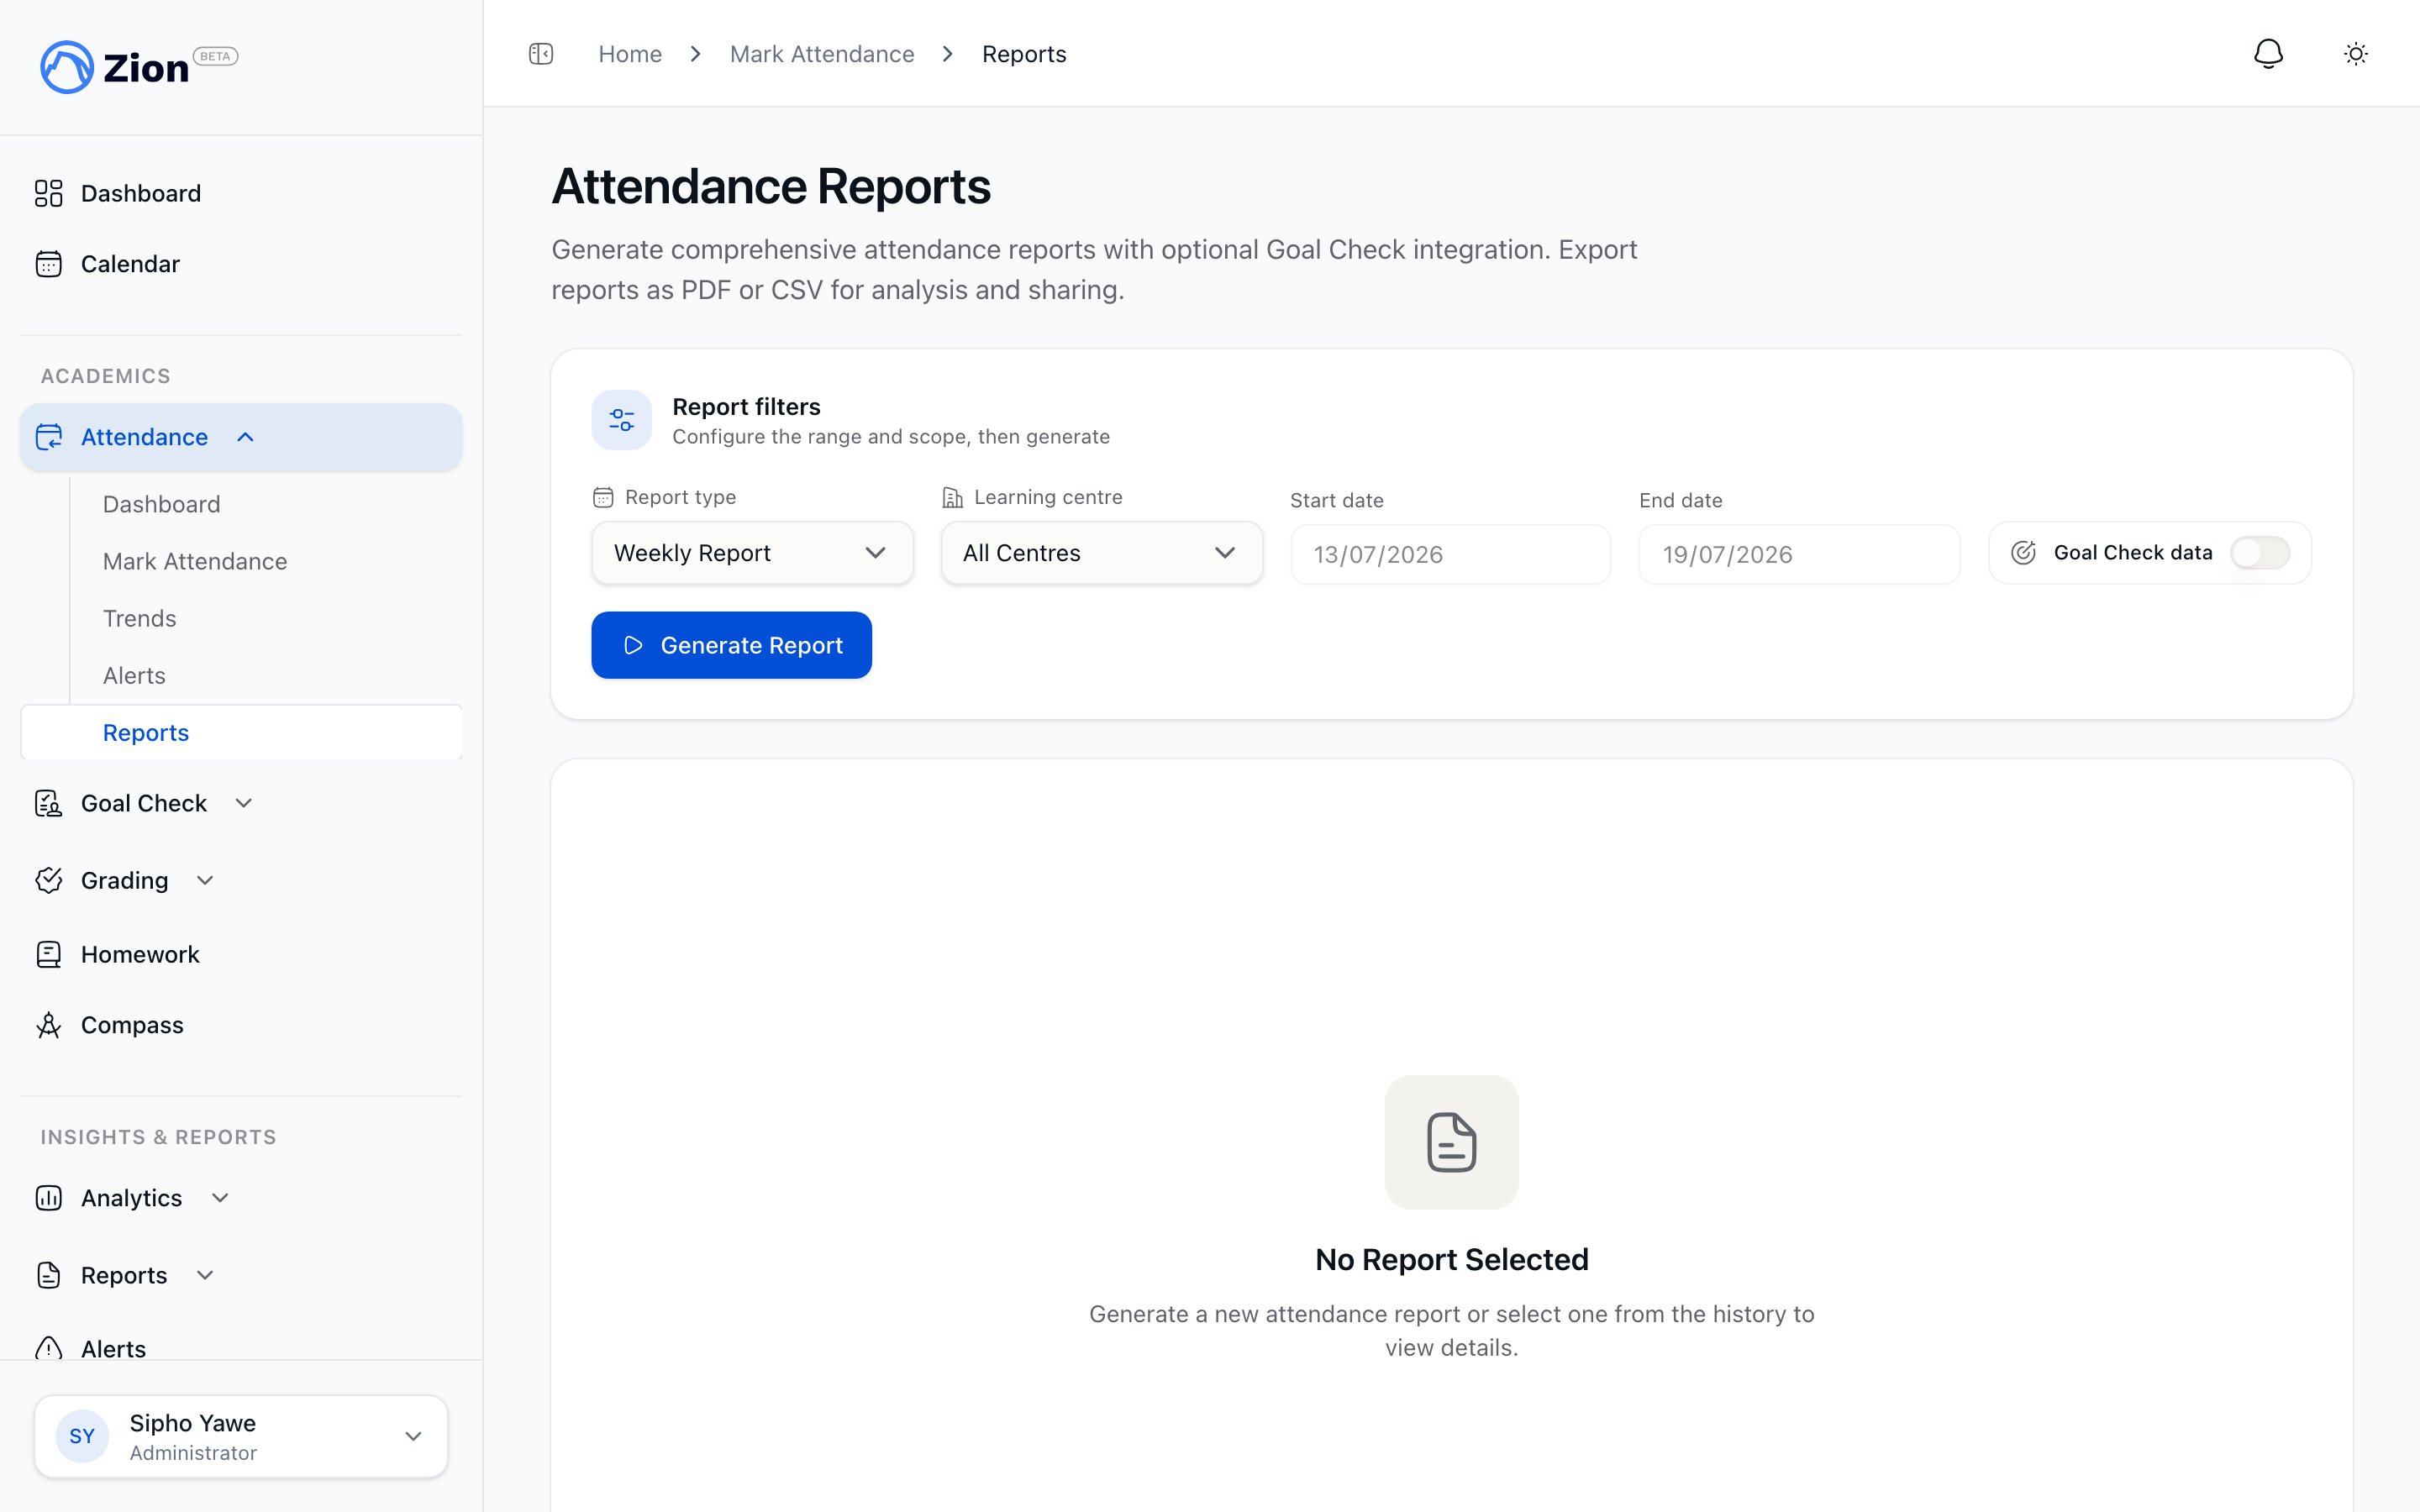The image size is (2420, 1512).
Task: Expand the Goal Check chevron
Action: point(244,803)
